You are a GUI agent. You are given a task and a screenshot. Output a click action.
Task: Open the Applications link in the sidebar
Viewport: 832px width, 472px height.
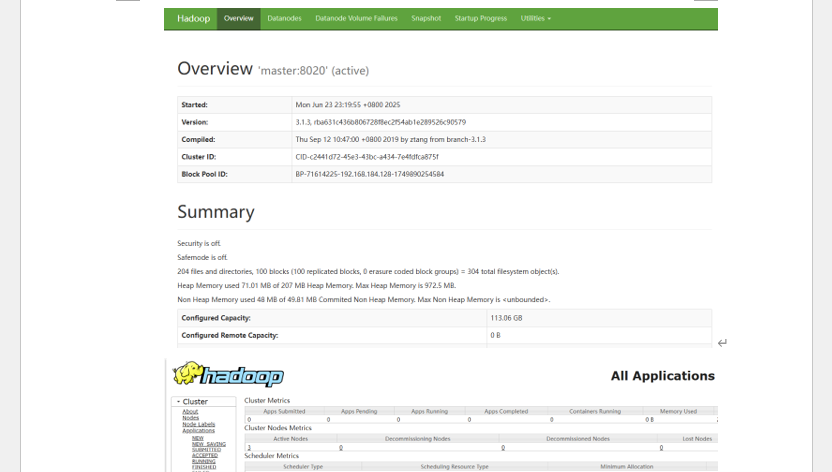199,430
